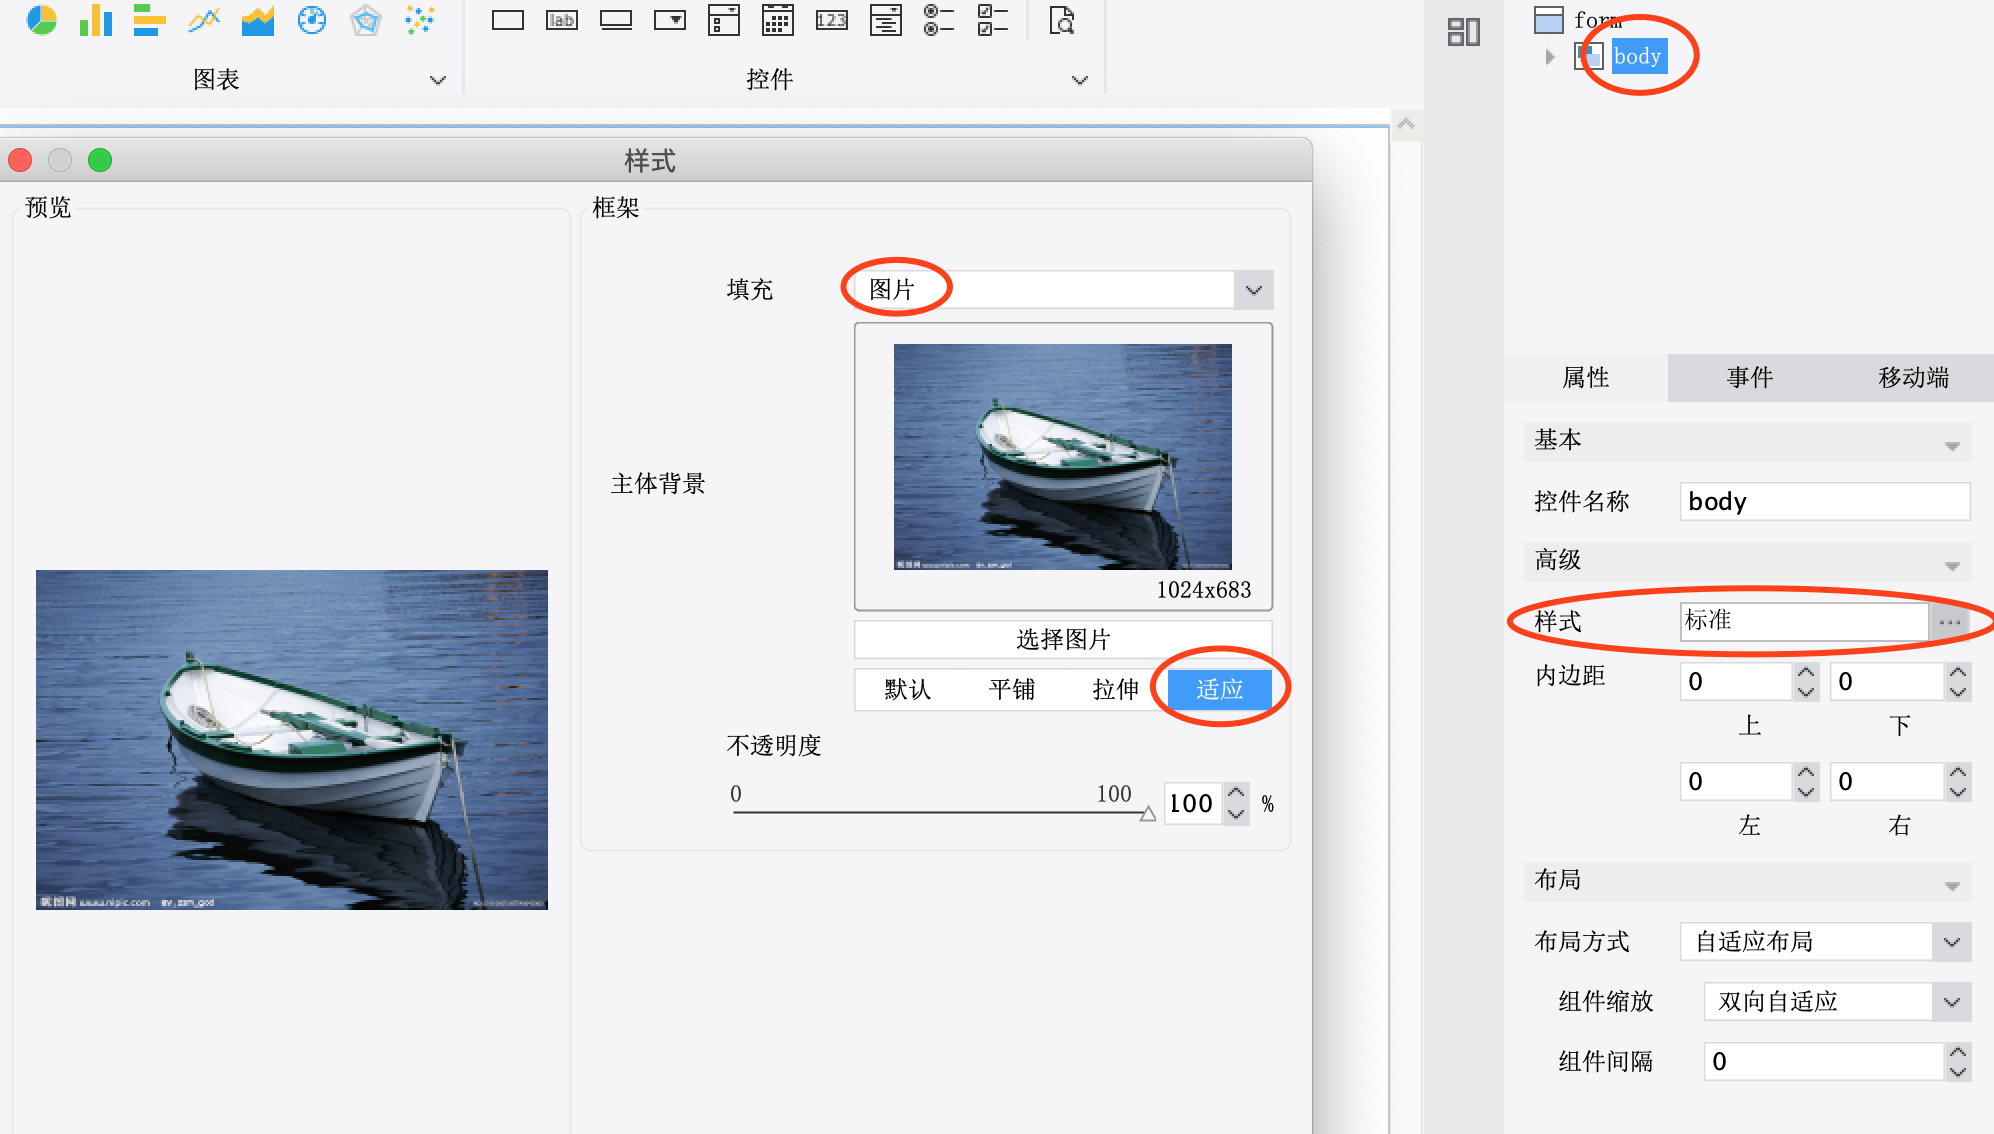Screen dimensions: 1994x1134
Task: Collapse the 布局 section
Action: coord(1951,886)
